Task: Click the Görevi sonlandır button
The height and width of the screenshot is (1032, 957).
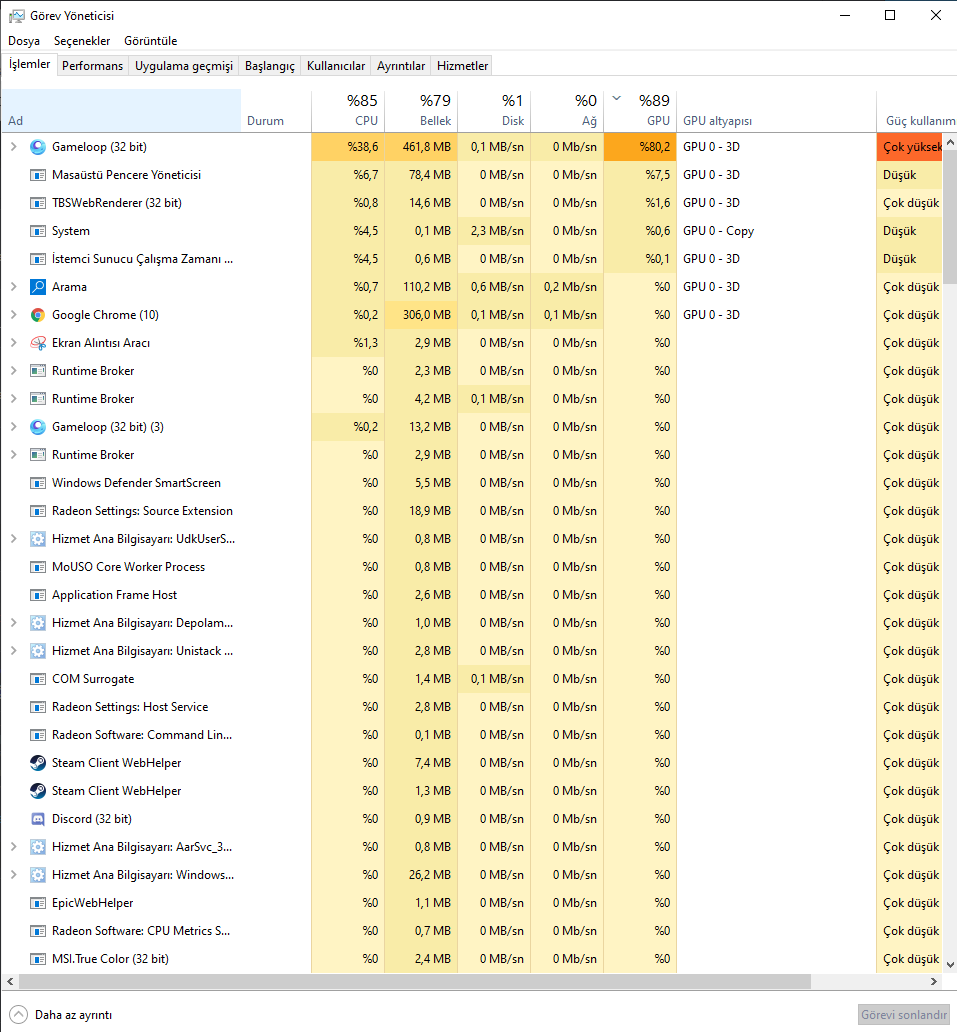Action: [x=904, y=1015]
